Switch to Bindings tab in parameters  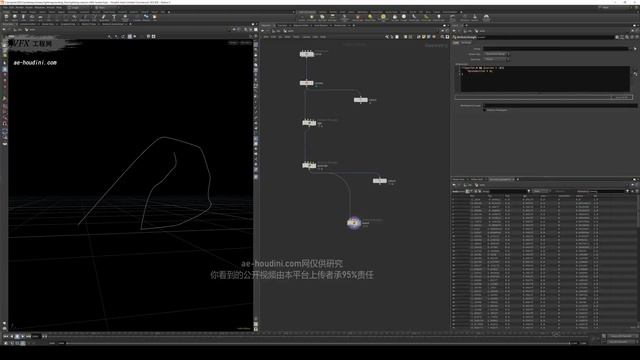[x=466, y=43]
